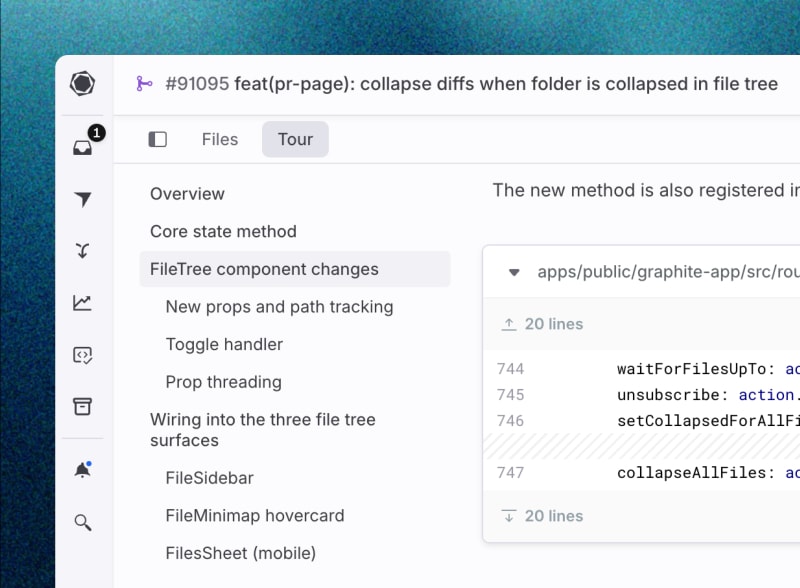Jump to Toggle handler subsection
This screenshot has width=800, height=588.
coord(224,344)
